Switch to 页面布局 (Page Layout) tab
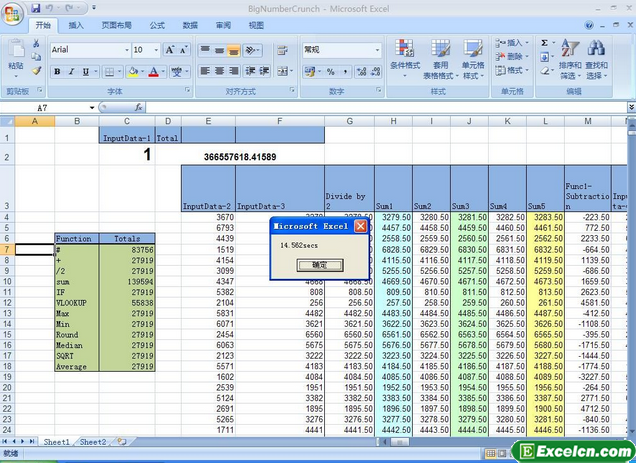 (x=116, y=25)
